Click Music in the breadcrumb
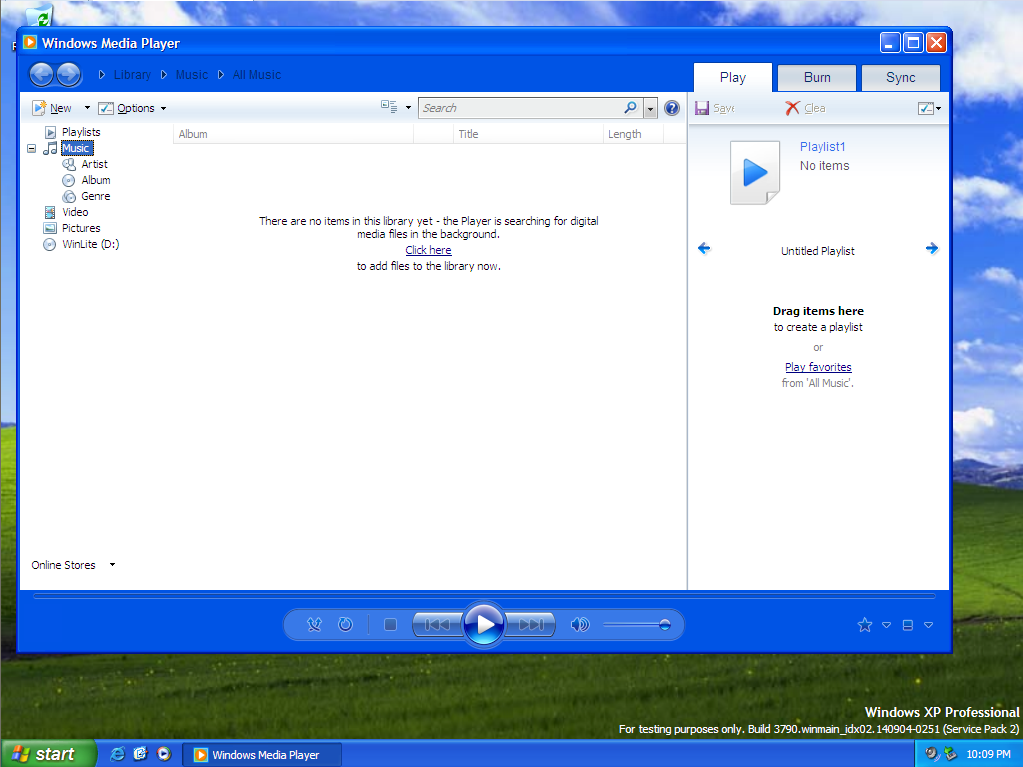Screen dimensions: 1023x767 192,75
